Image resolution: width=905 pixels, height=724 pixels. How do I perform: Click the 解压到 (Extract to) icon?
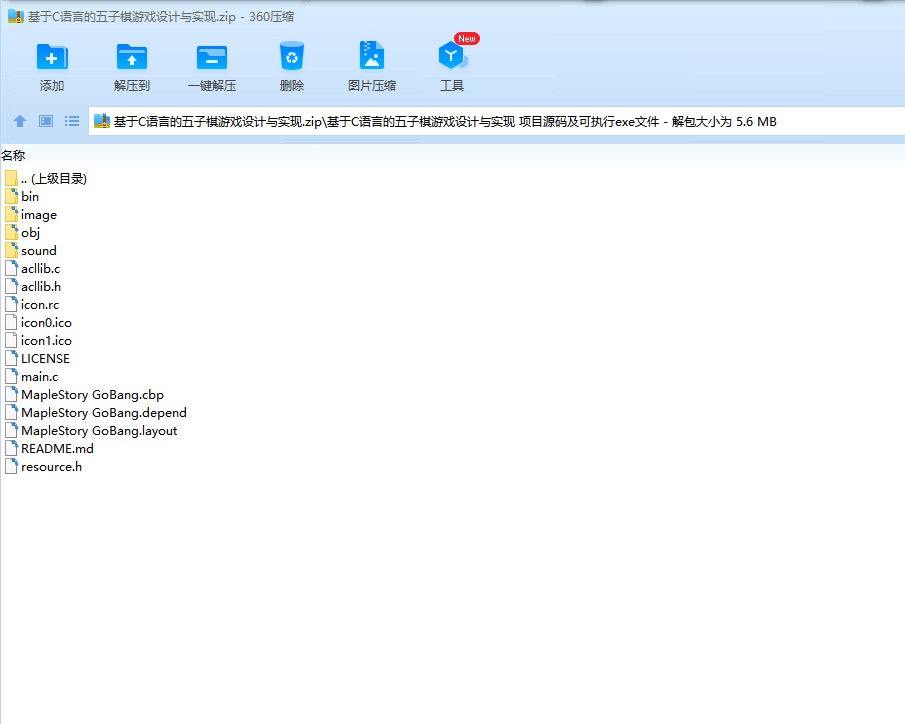click(x=132, y=57)
